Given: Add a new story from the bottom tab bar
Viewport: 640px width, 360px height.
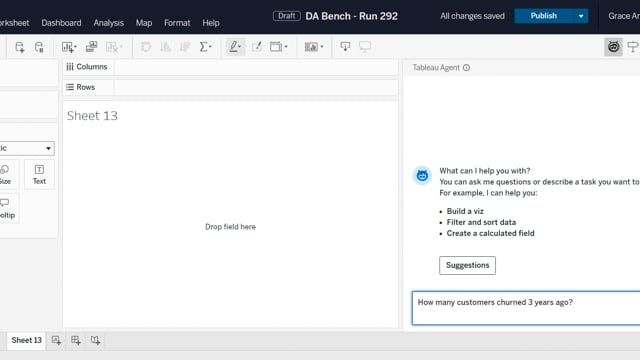Looking at the screenshot, I should click(x=95, y=340).
